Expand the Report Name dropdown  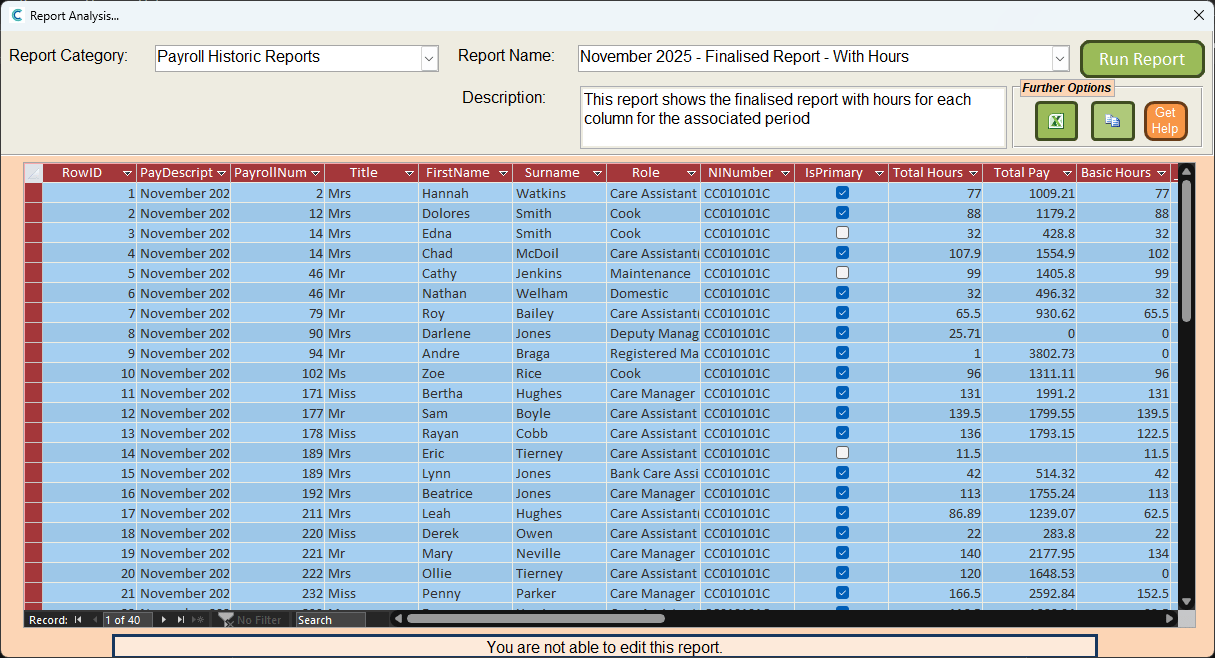[1060, 58]
